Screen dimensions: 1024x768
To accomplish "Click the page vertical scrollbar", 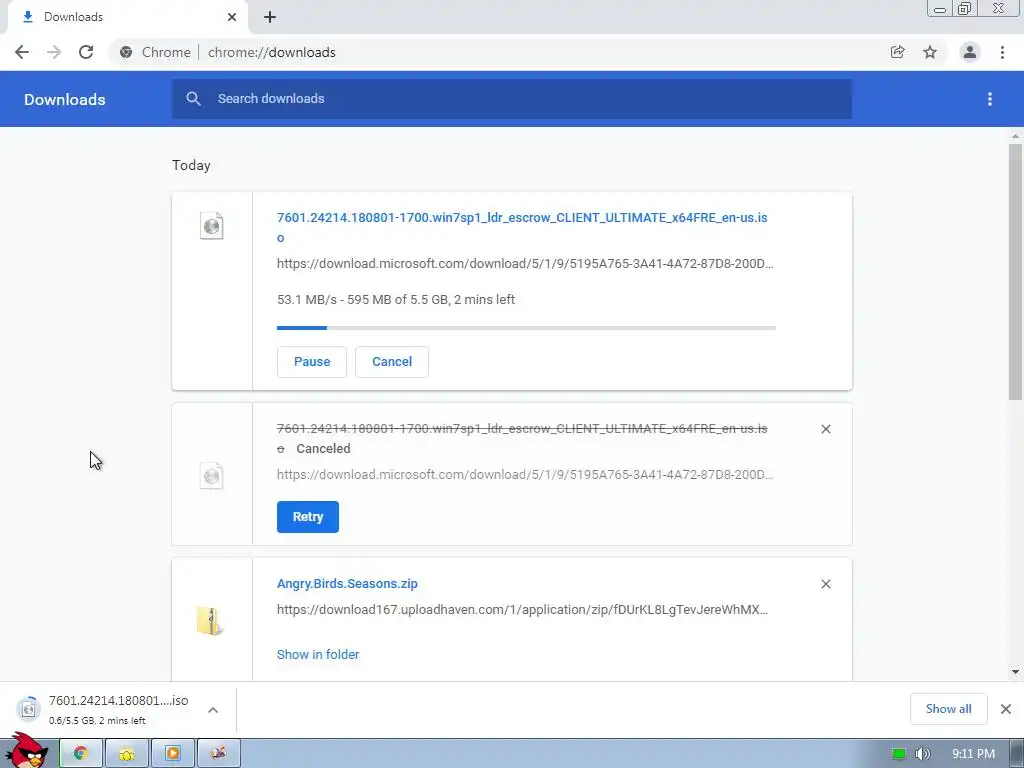I will pyautogui.click(x=1015, y=271).
